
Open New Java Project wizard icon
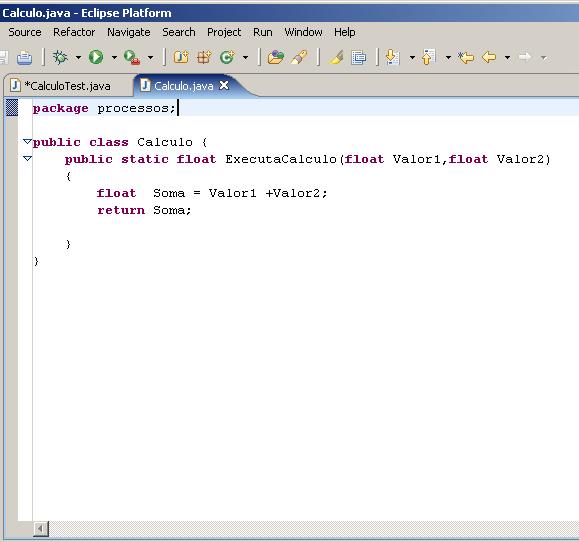(x=181, y=57)
